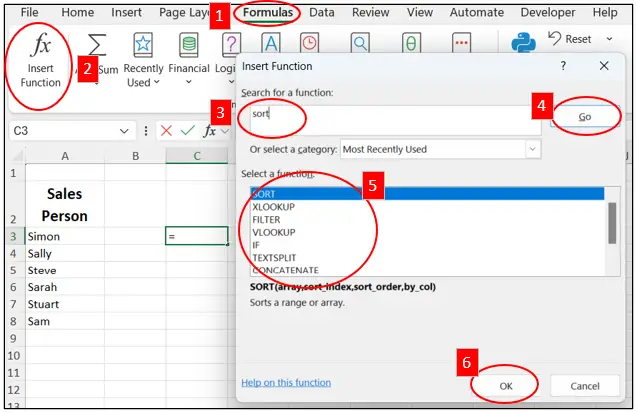
Task: Cancel the formula entry with X icon
Action: pos(166,131)
